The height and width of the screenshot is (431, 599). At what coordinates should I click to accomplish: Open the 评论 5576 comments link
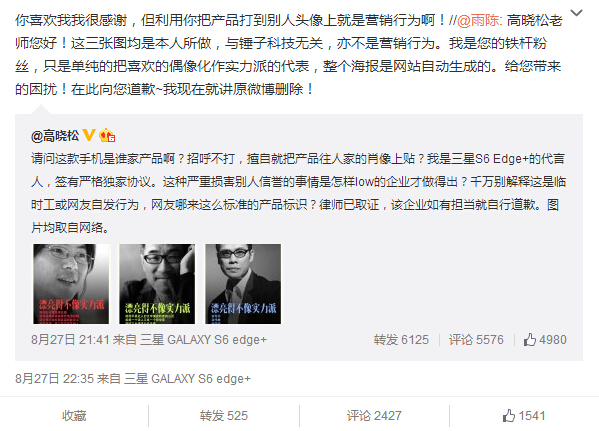coord(476,340)
